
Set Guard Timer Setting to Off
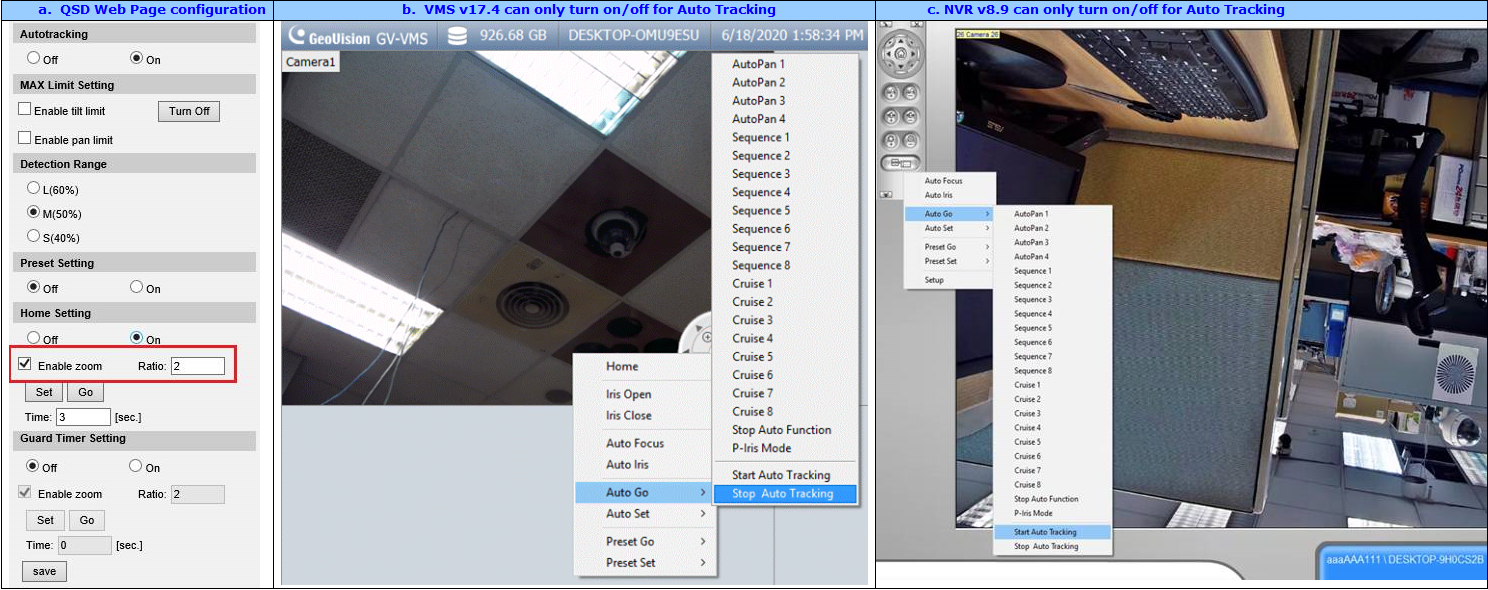coord(33,466)
